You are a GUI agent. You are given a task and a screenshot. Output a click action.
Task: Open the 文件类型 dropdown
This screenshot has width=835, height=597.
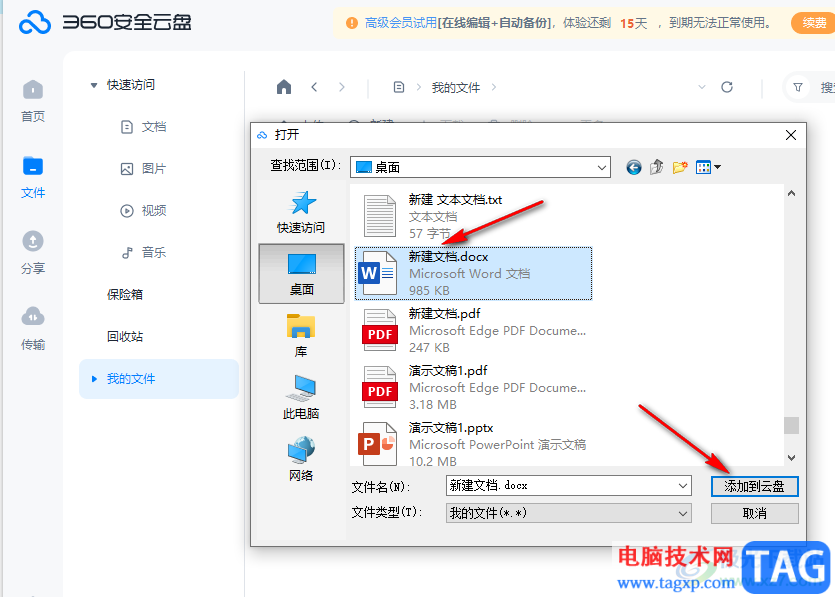tap(569, 513)
